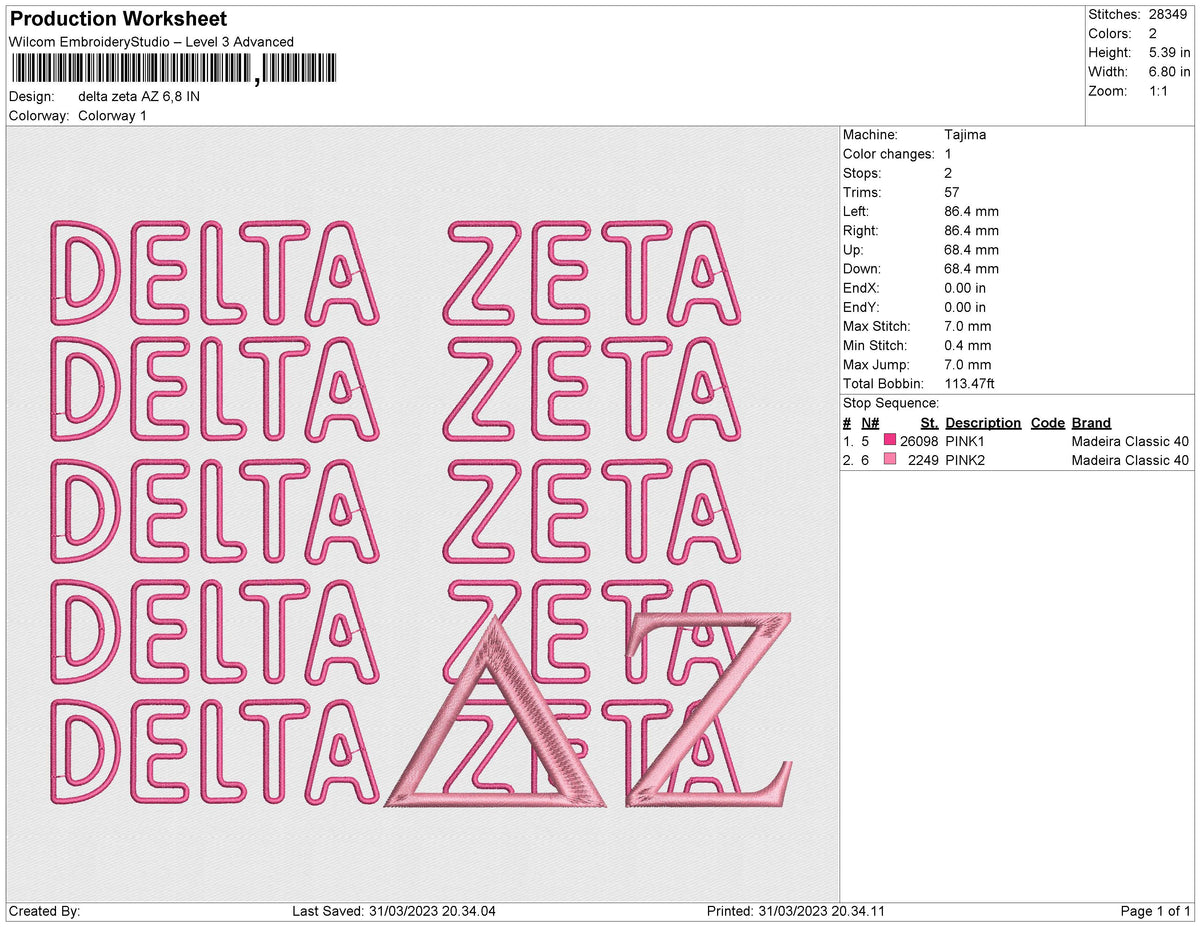The height and width of the screenshot is (927, 1200).
Task: Open the Design name field
Action: pos(139,97)
